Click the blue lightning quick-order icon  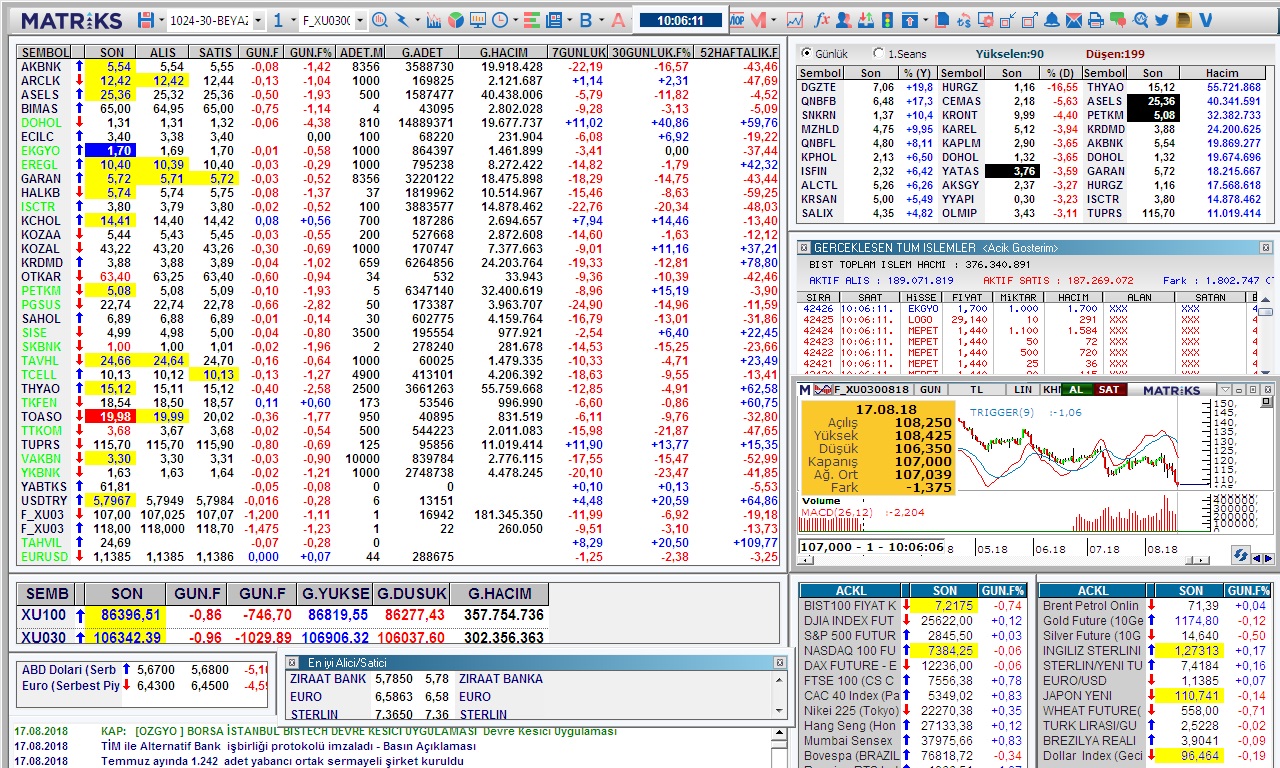pyautogui.click(x=402, y=20)
